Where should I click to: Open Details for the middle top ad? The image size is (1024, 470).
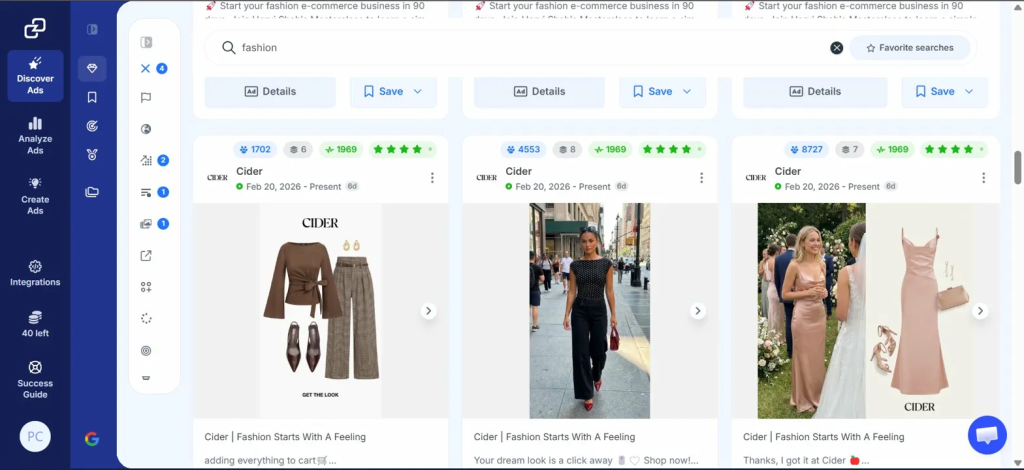coord(539,91)
